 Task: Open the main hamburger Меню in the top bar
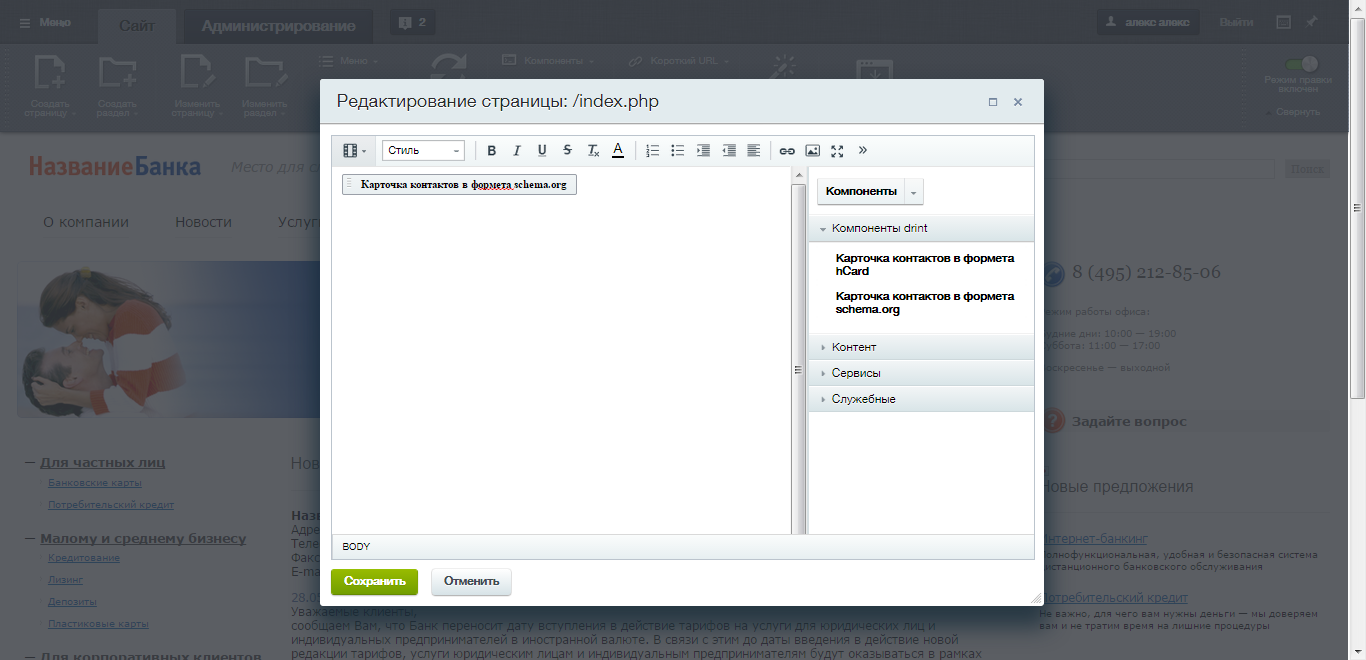(x=45, y=22)
